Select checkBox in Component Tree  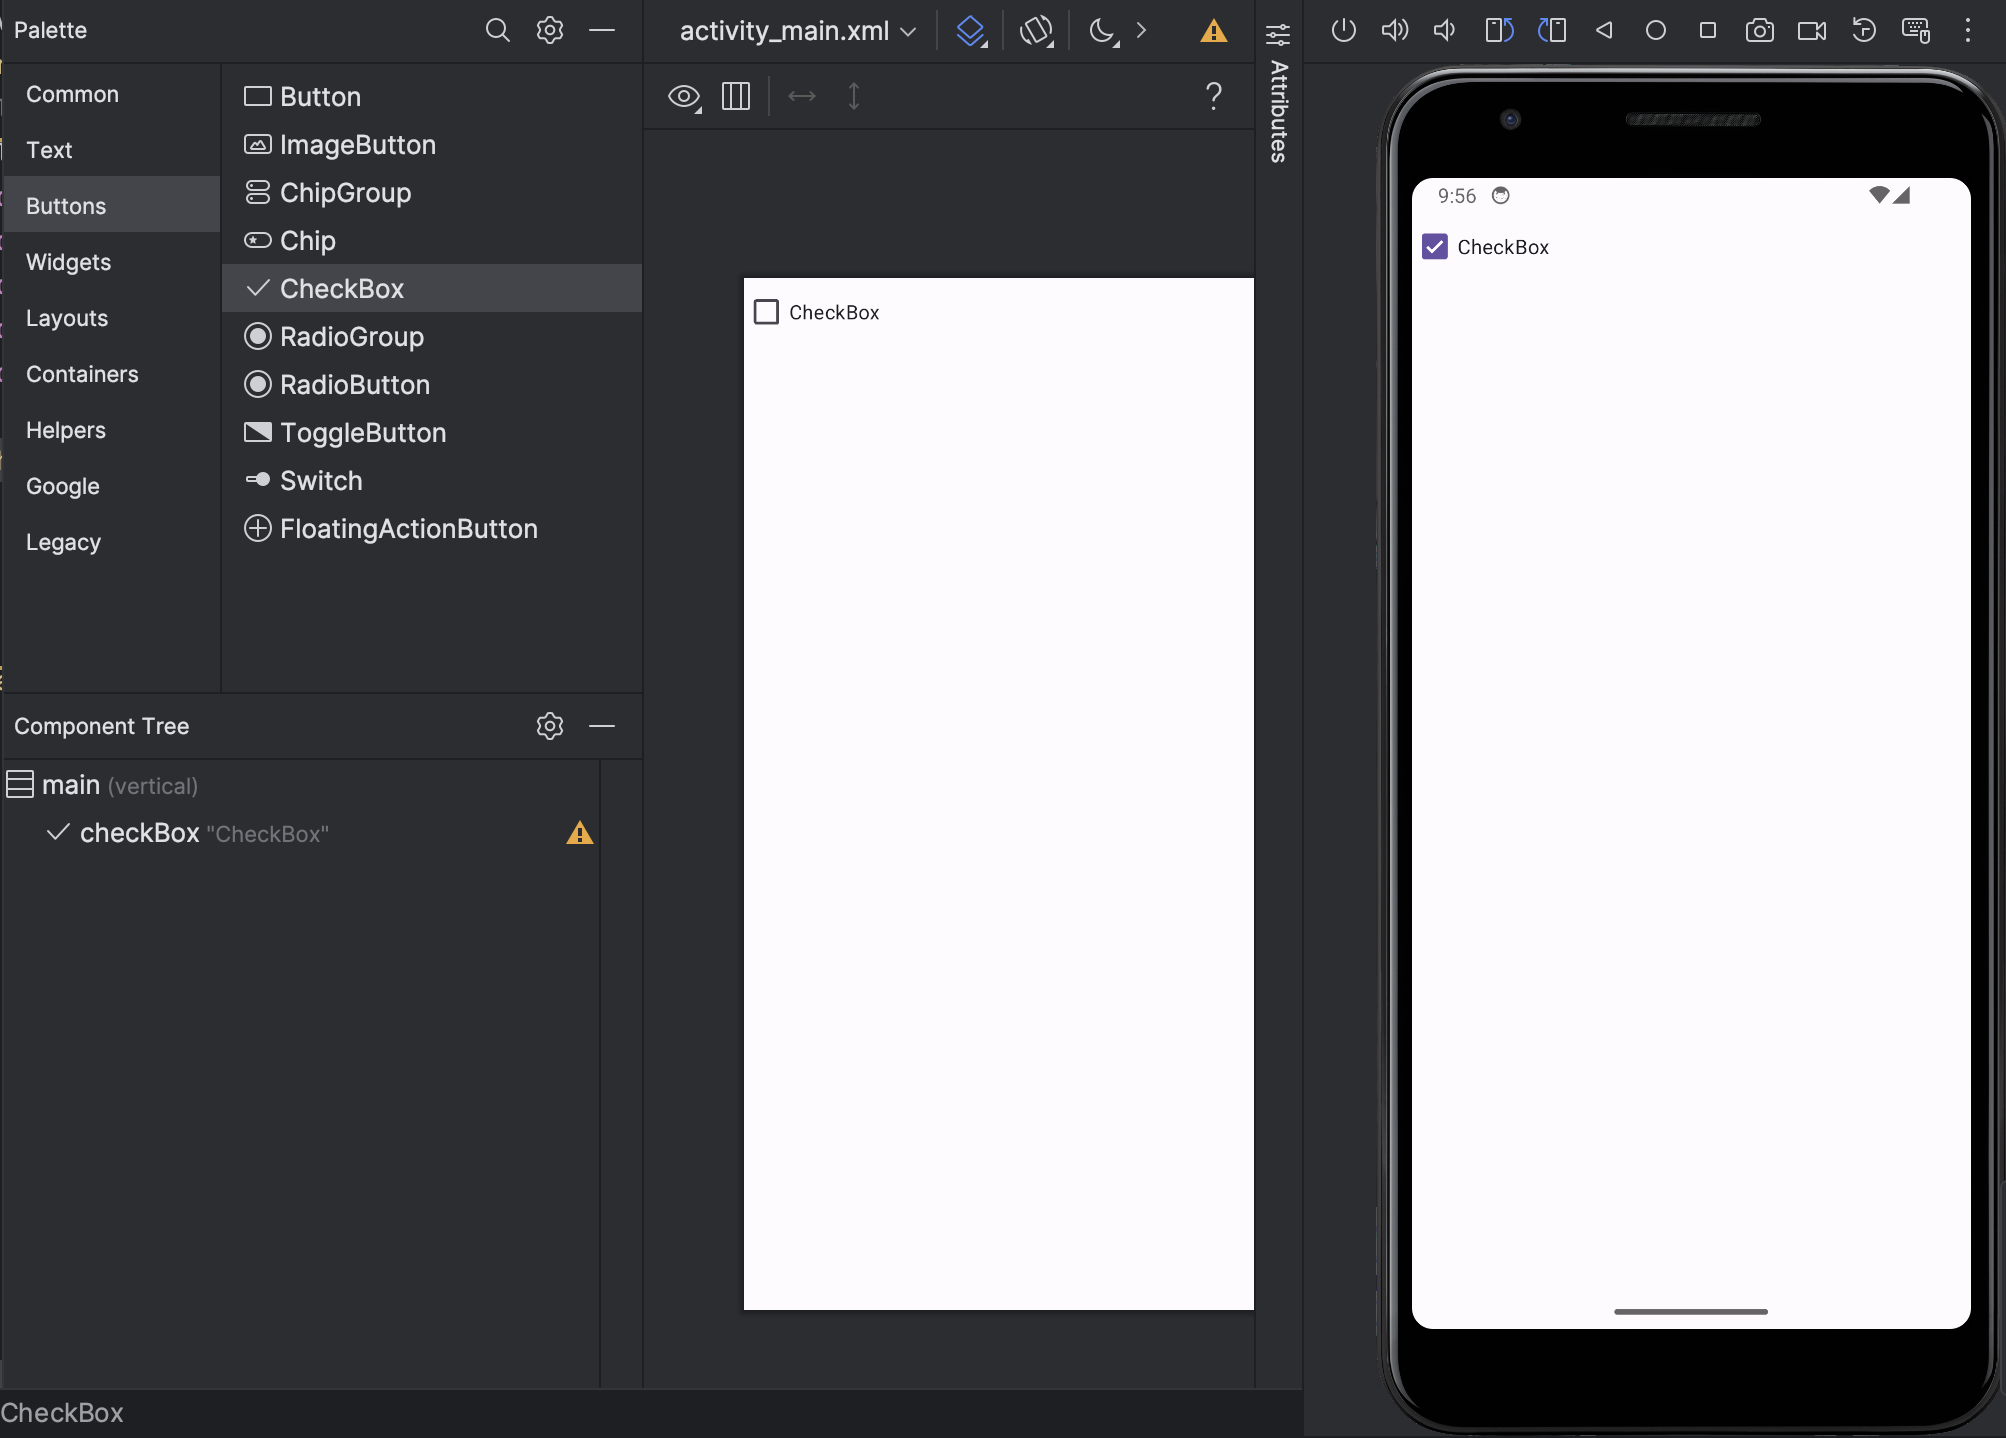click(x=140, y=833)
